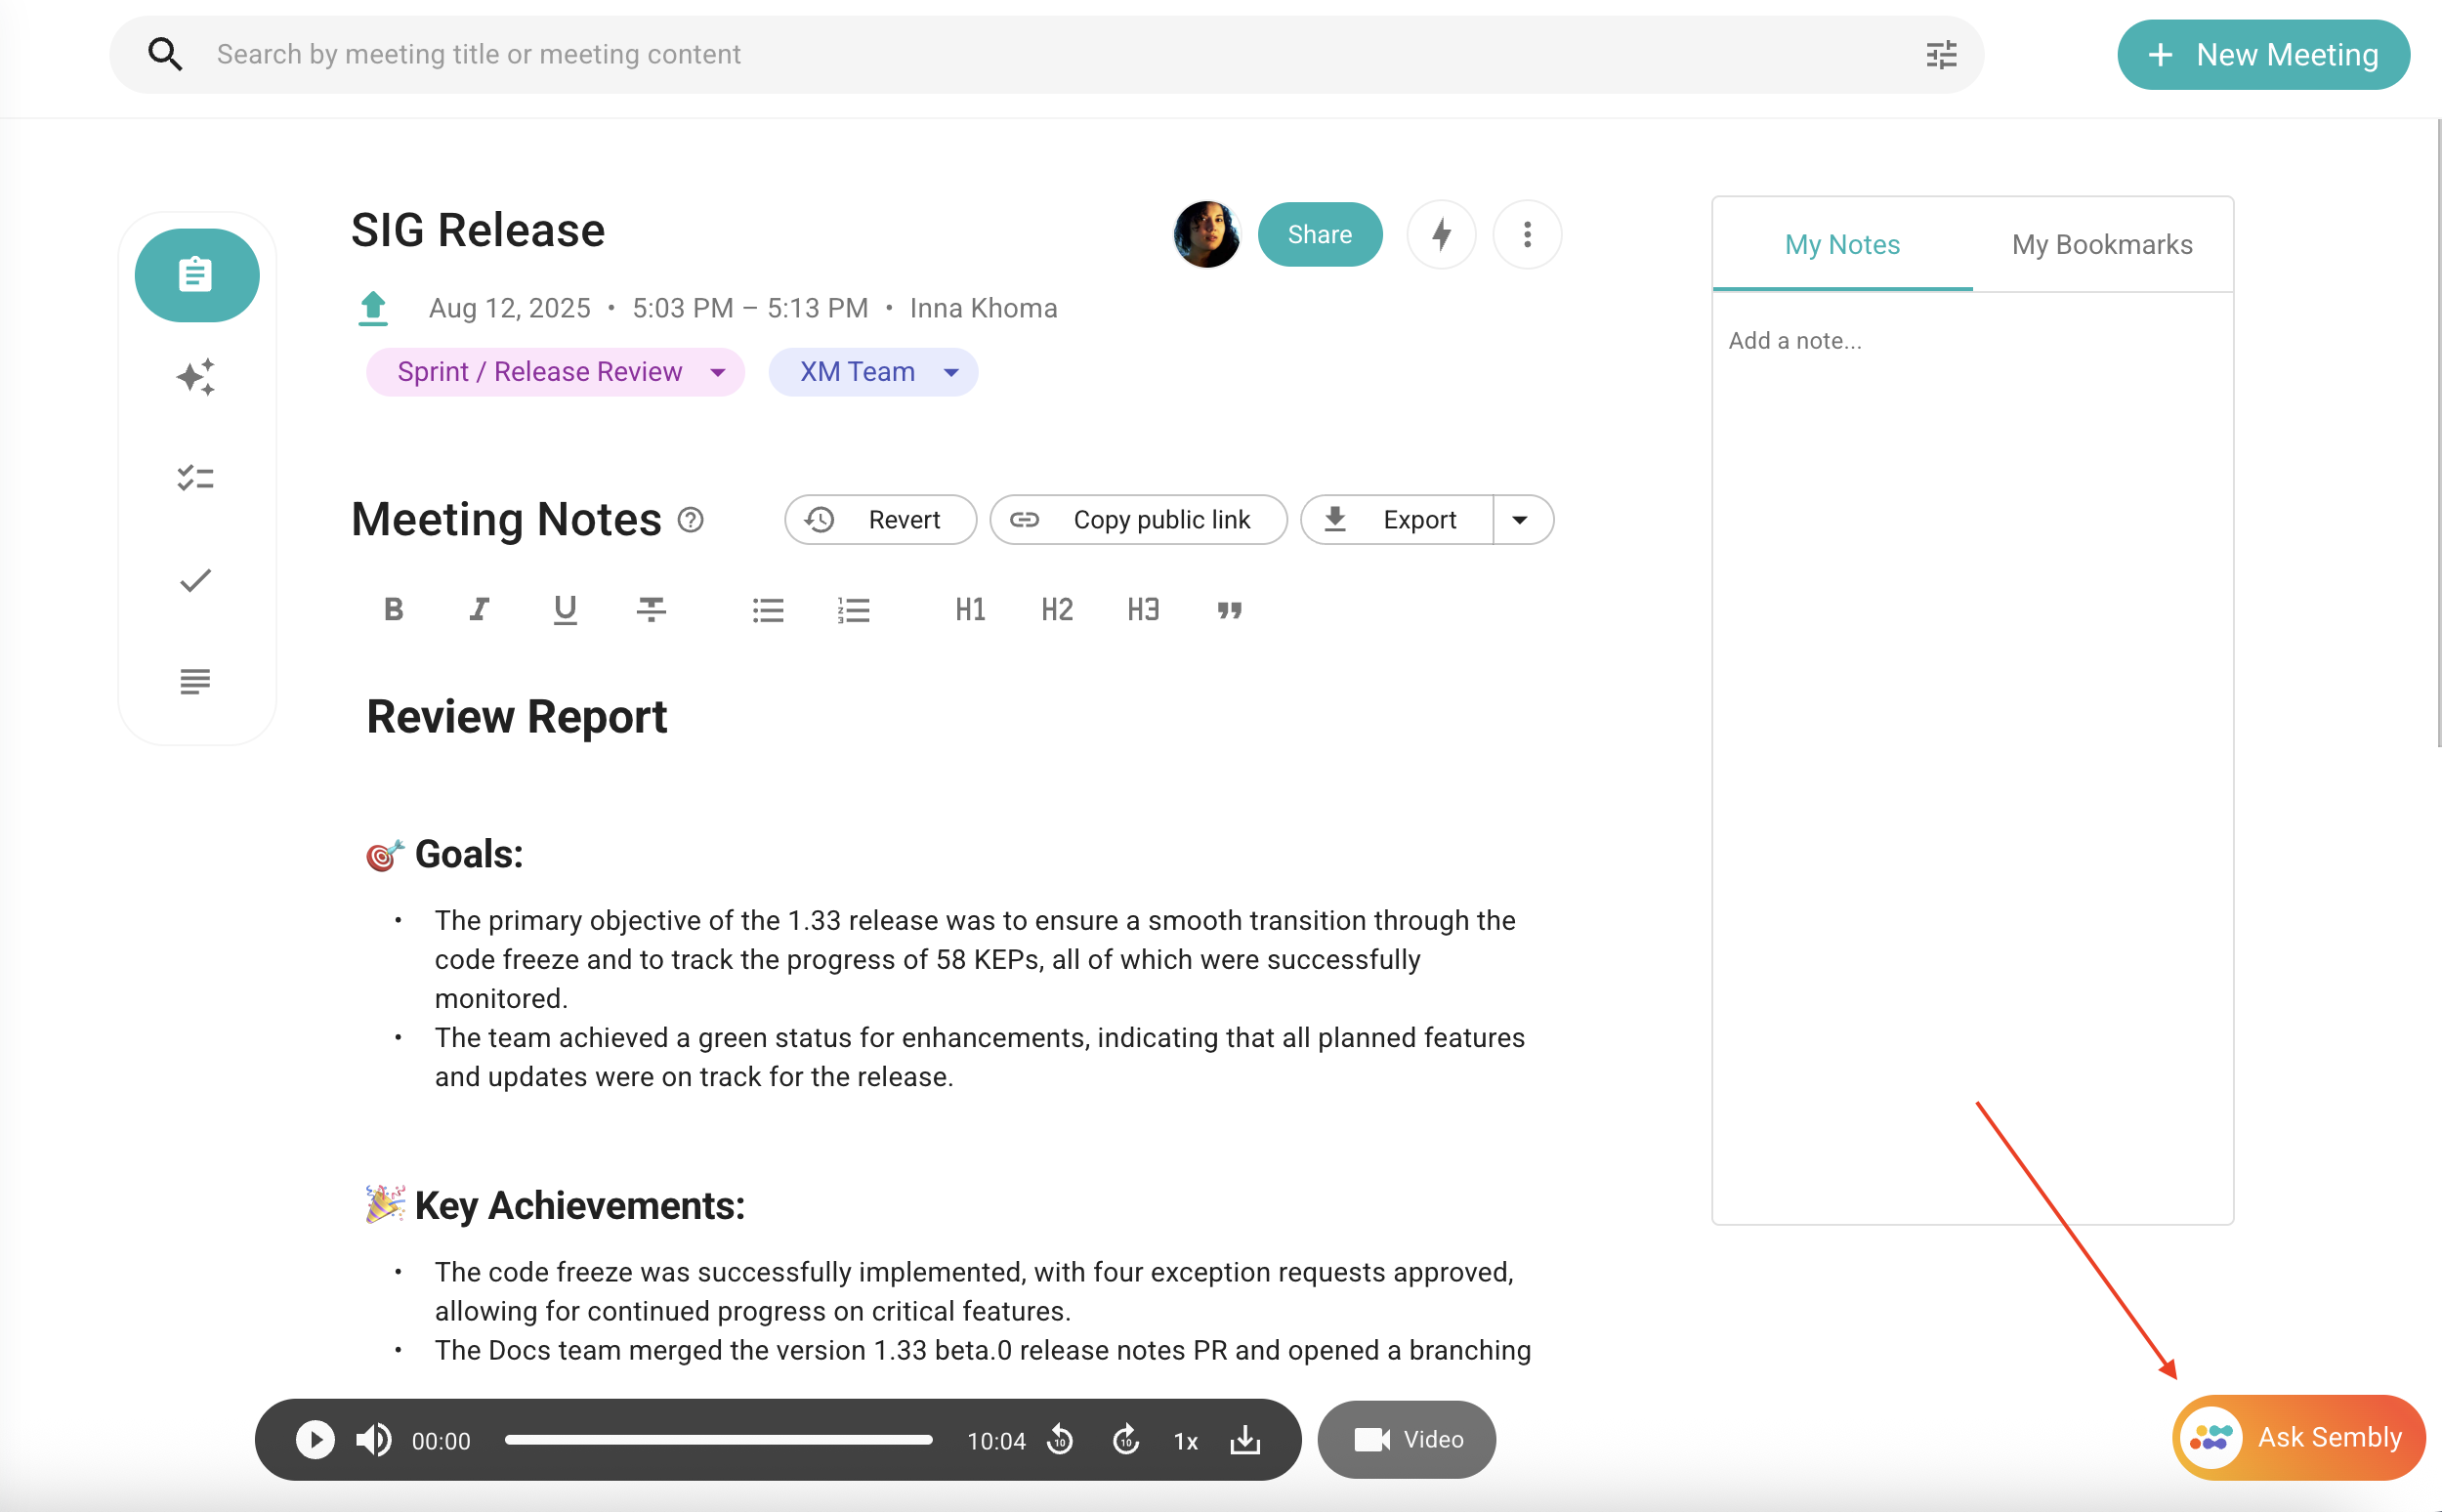Switch to the My Bookmarks tab

click(x=2102, y=245)
